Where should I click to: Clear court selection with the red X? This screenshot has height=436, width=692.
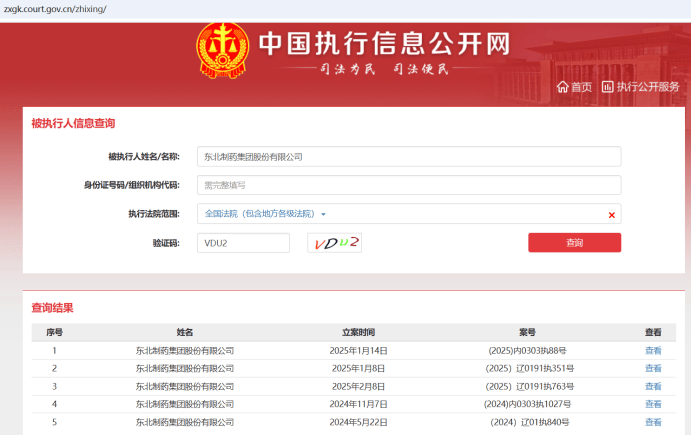[611, 214]
